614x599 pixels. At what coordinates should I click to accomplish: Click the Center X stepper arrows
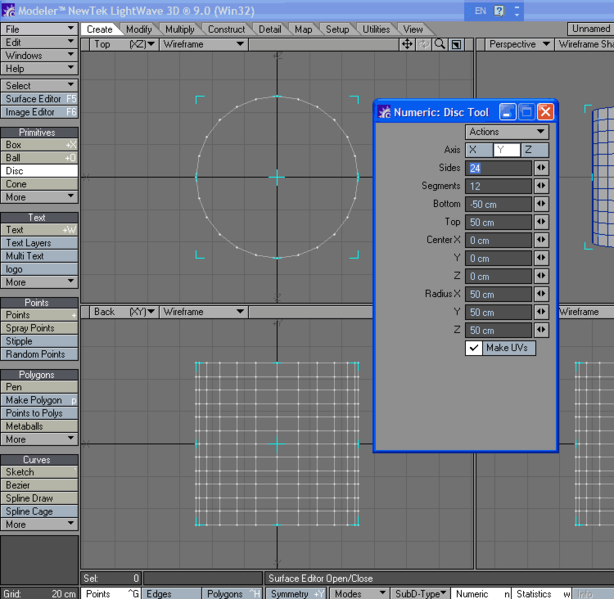(x=541, y=240)
